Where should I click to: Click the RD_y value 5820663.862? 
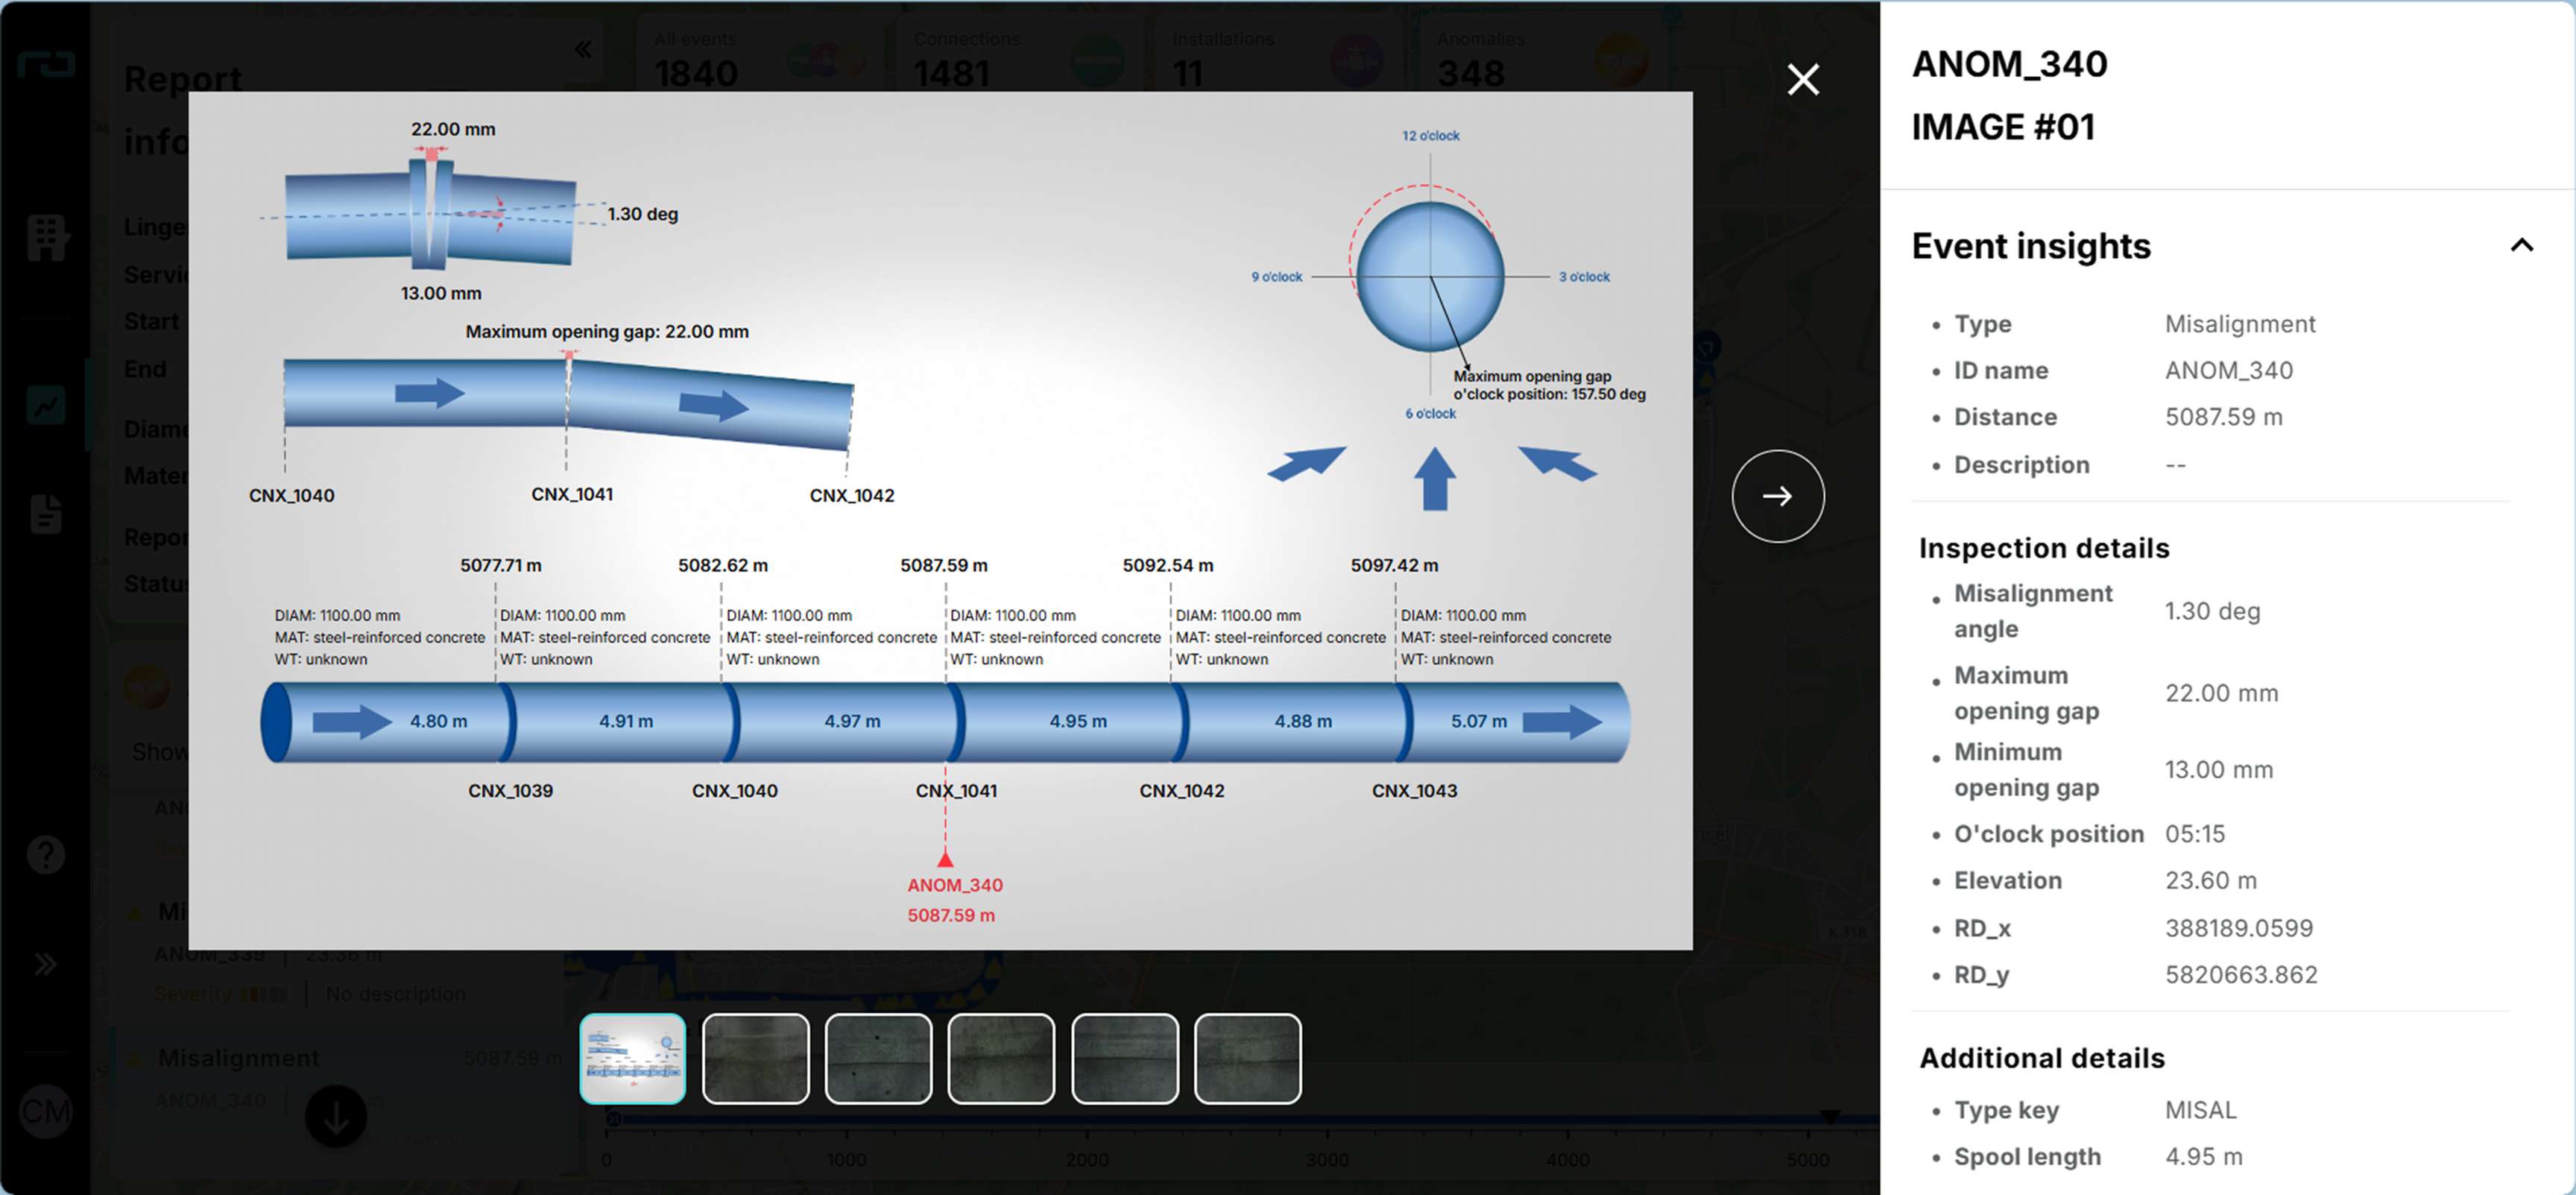(x=2241, y=975)
